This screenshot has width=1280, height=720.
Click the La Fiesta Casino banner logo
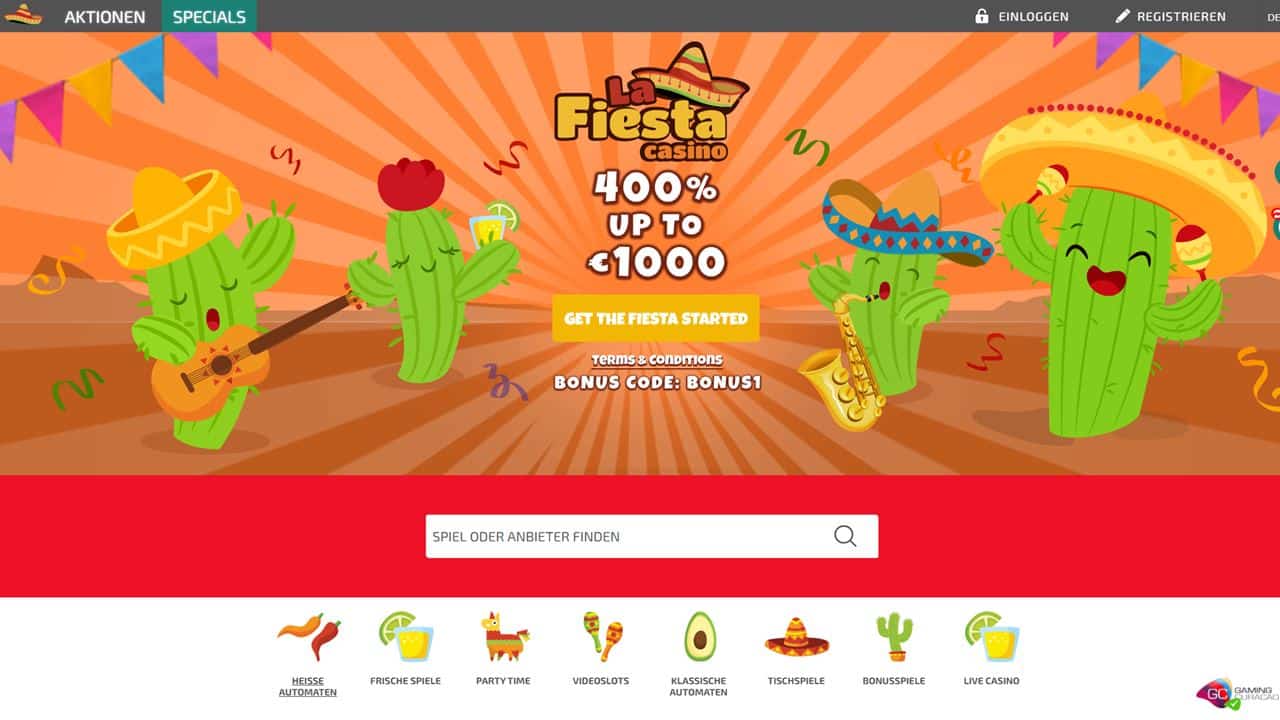coord(651,105)
